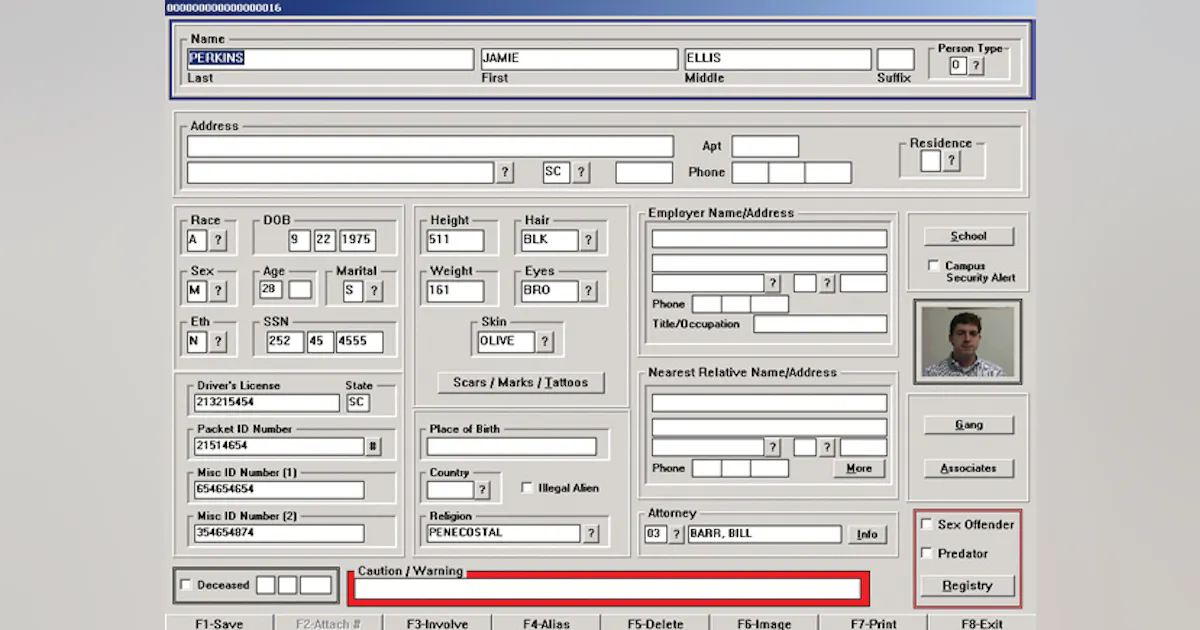Open Residence lookup question-mark button
The image size is (1200, 630).
(952, 161)
